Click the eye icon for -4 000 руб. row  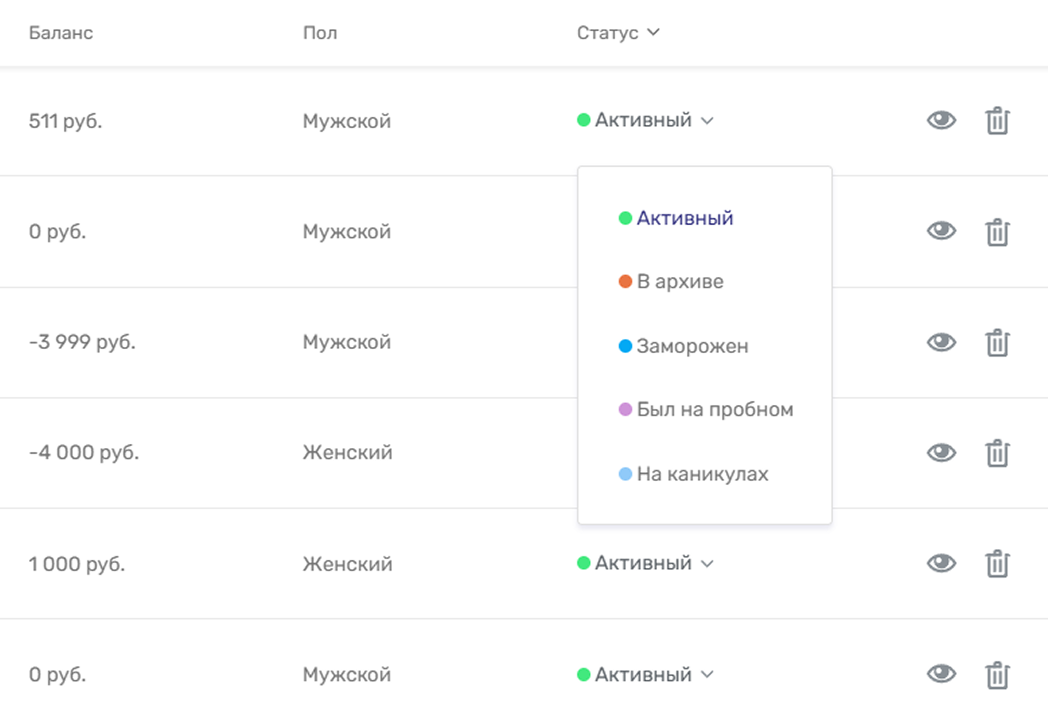pyautogui.click(x=941, y=452)
